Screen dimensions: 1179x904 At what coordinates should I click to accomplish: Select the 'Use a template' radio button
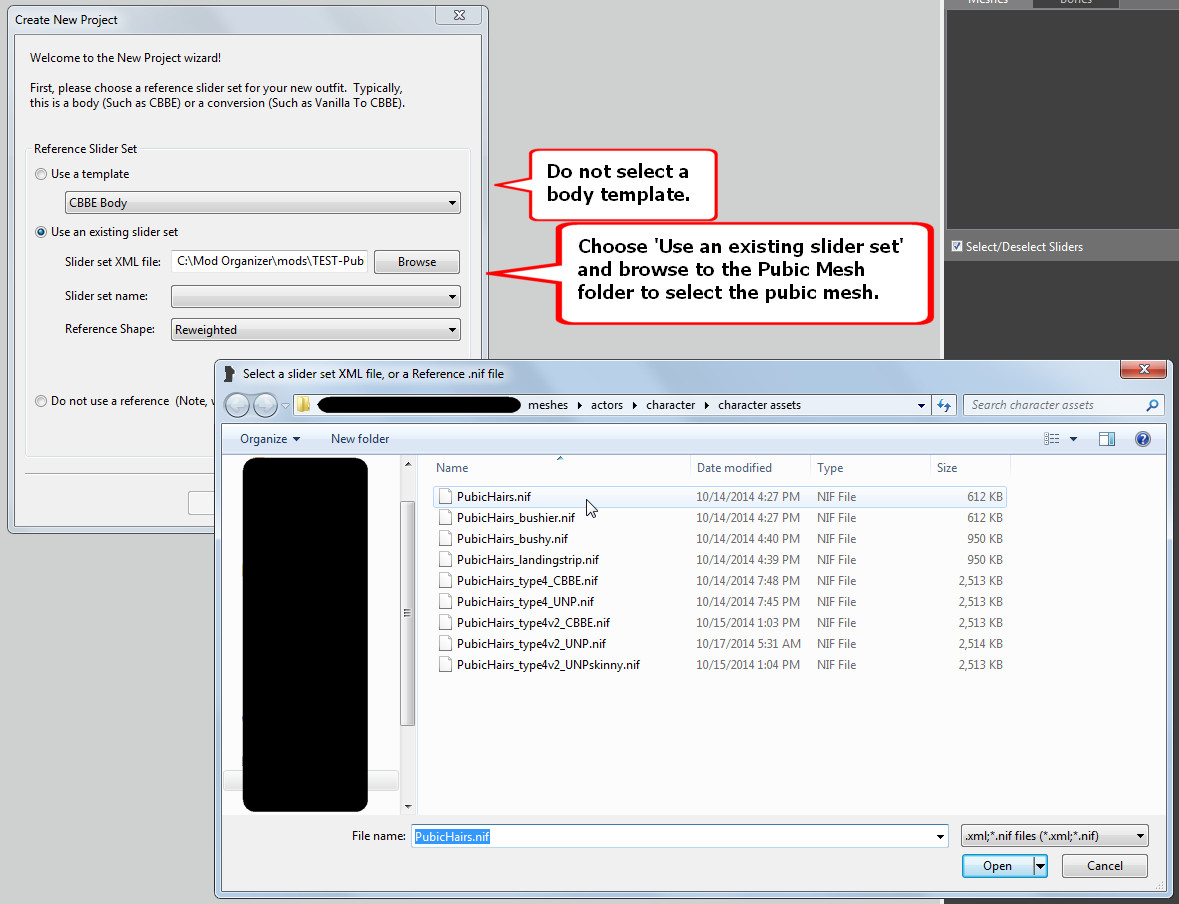[x=41, y=174]
